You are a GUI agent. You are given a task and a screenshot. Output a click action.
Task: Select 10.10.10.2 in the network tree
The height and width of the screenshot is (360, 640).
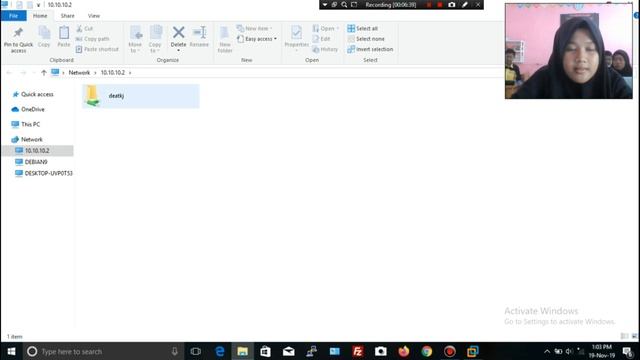coord(38,151)
